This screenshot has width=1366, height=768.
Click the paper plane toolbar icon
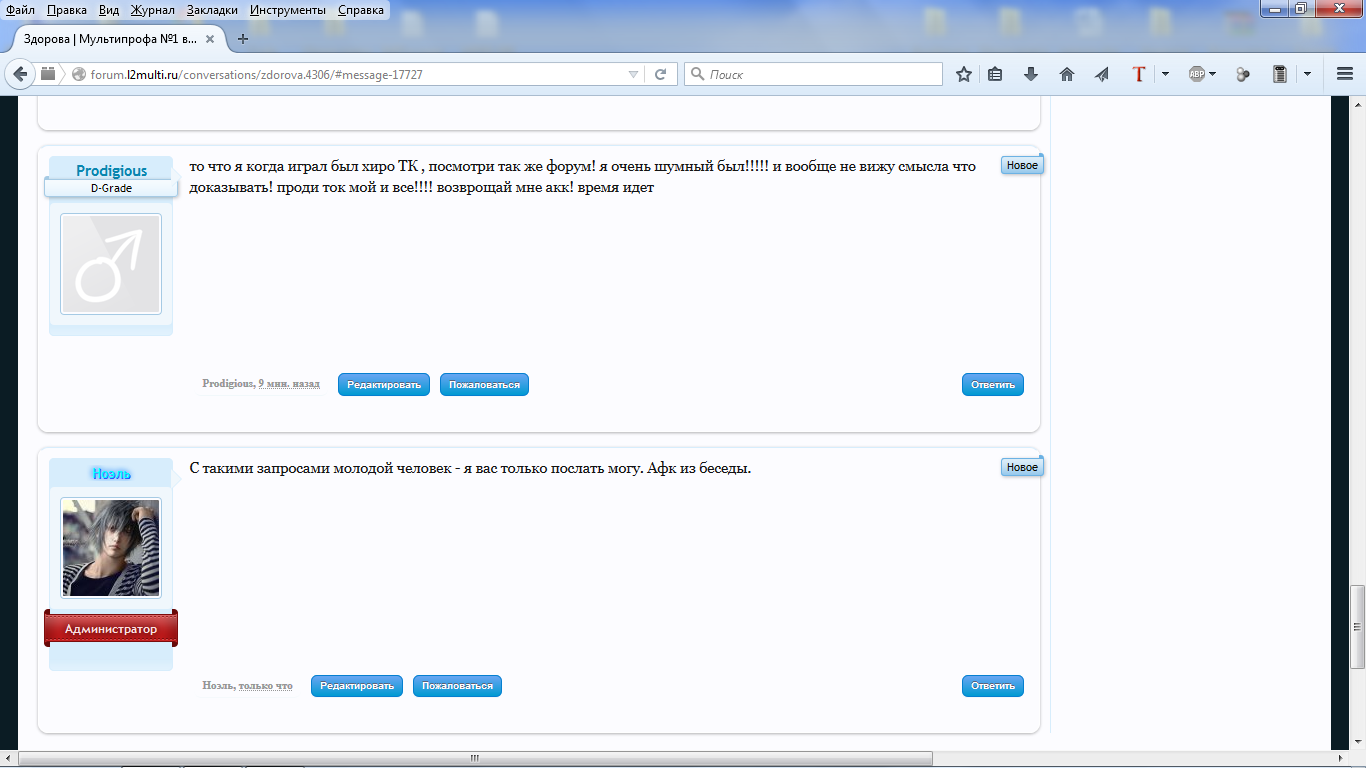click(x=1101, y=74)
